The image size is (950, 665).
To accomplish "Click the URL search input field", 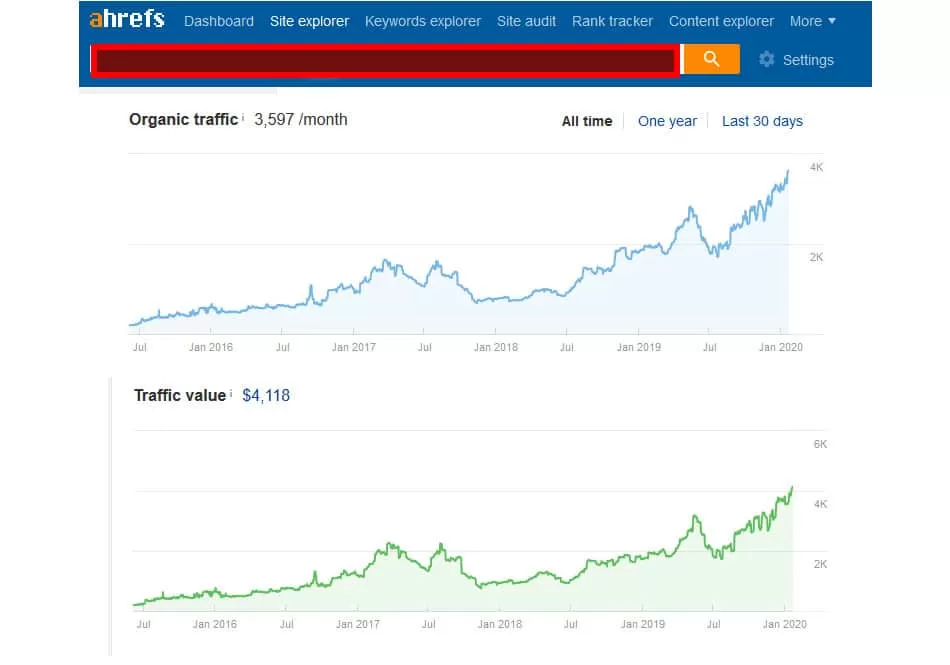I will (x=384, y=60).
